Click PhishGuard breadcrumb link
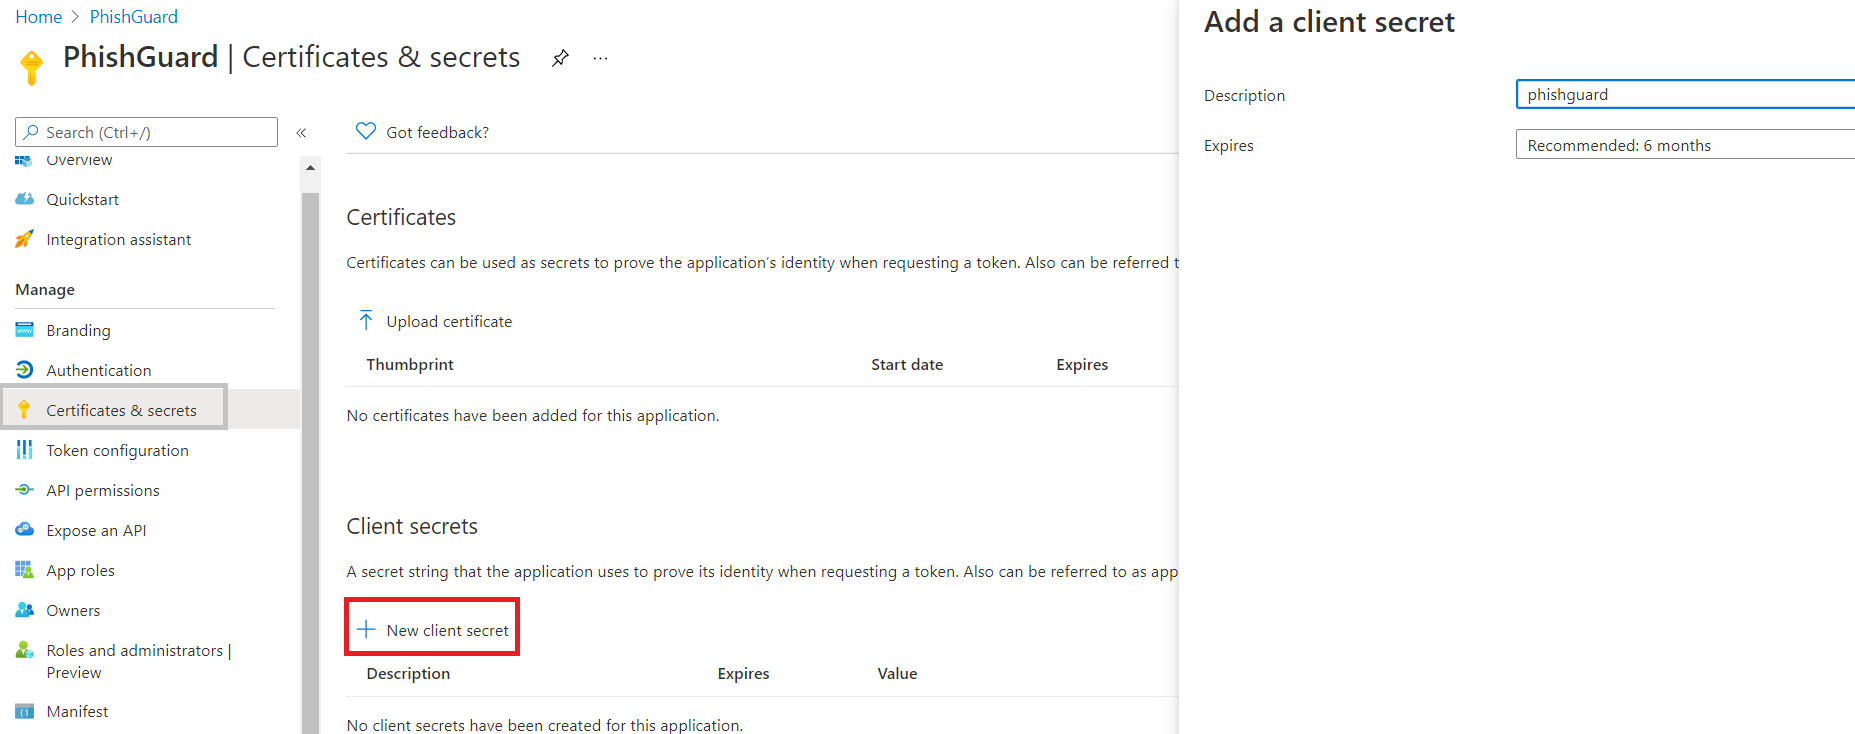Viewport: 1855px width, 734px height. click(x=133, y=16)
